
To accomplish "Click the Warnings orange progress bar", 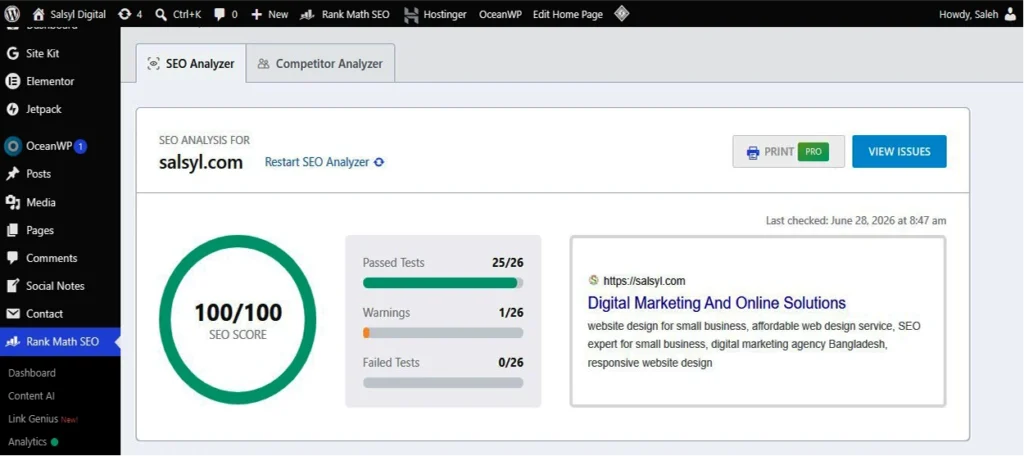I will (x=443, y=333).
